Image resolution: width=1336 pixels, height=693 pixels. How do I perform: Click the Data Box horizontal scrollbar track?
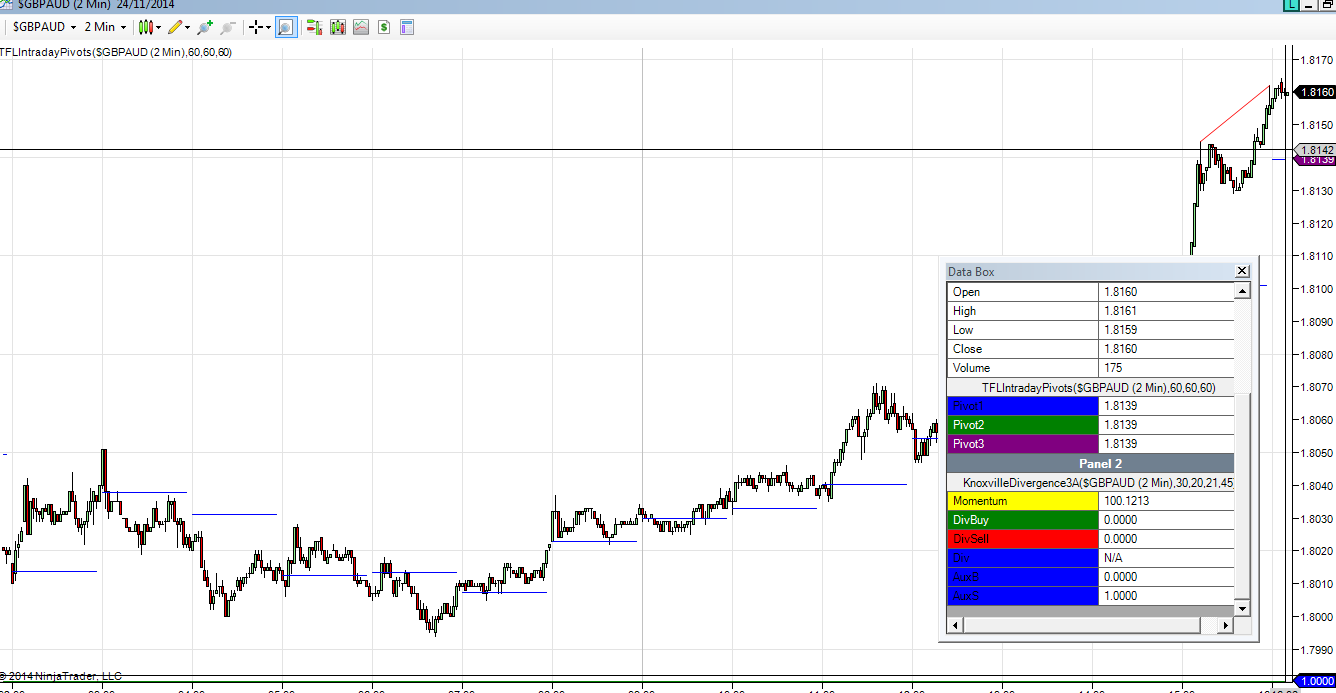point(1208,625)
